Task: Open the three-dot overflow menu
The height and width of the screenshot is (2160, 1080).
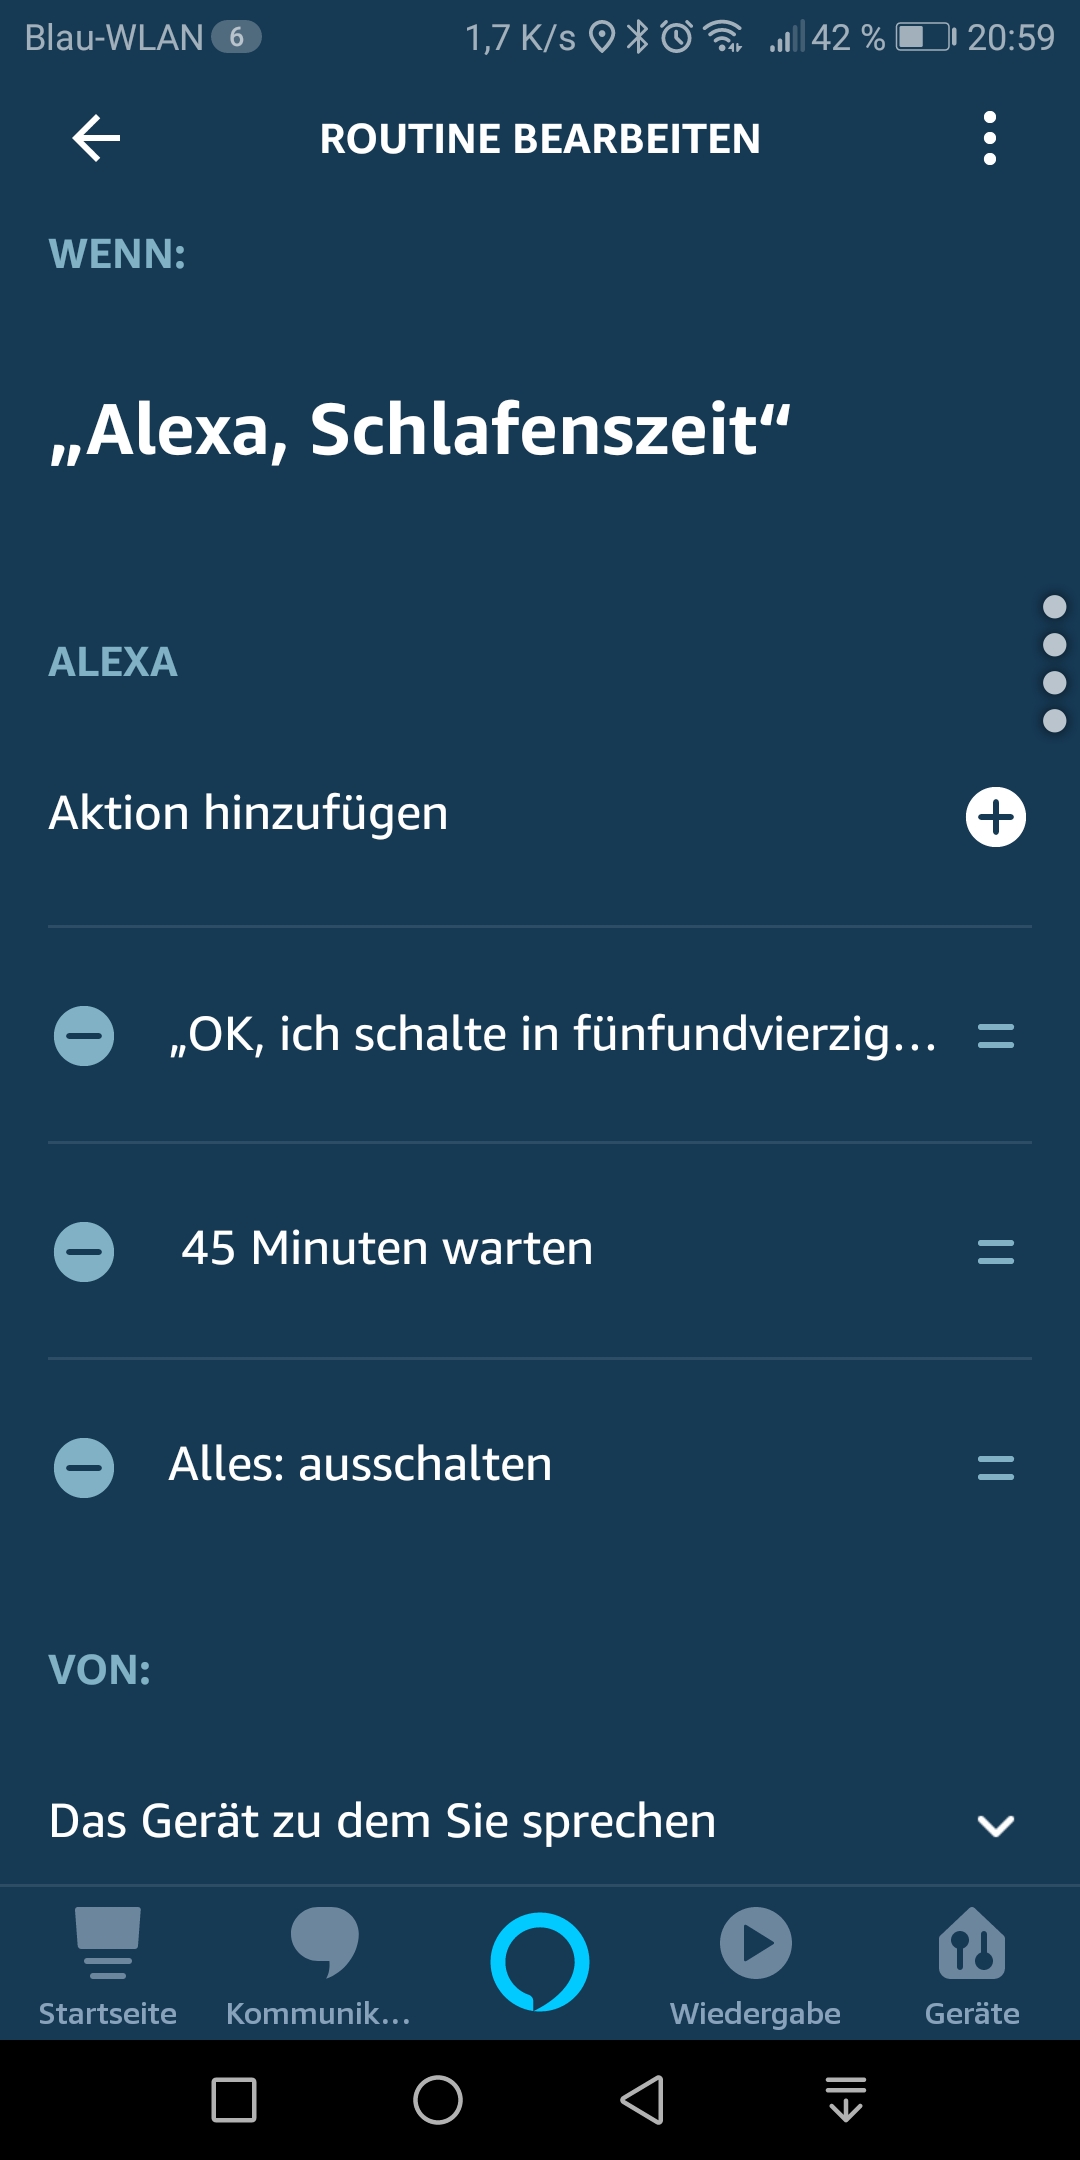Action: click(989, 138)
